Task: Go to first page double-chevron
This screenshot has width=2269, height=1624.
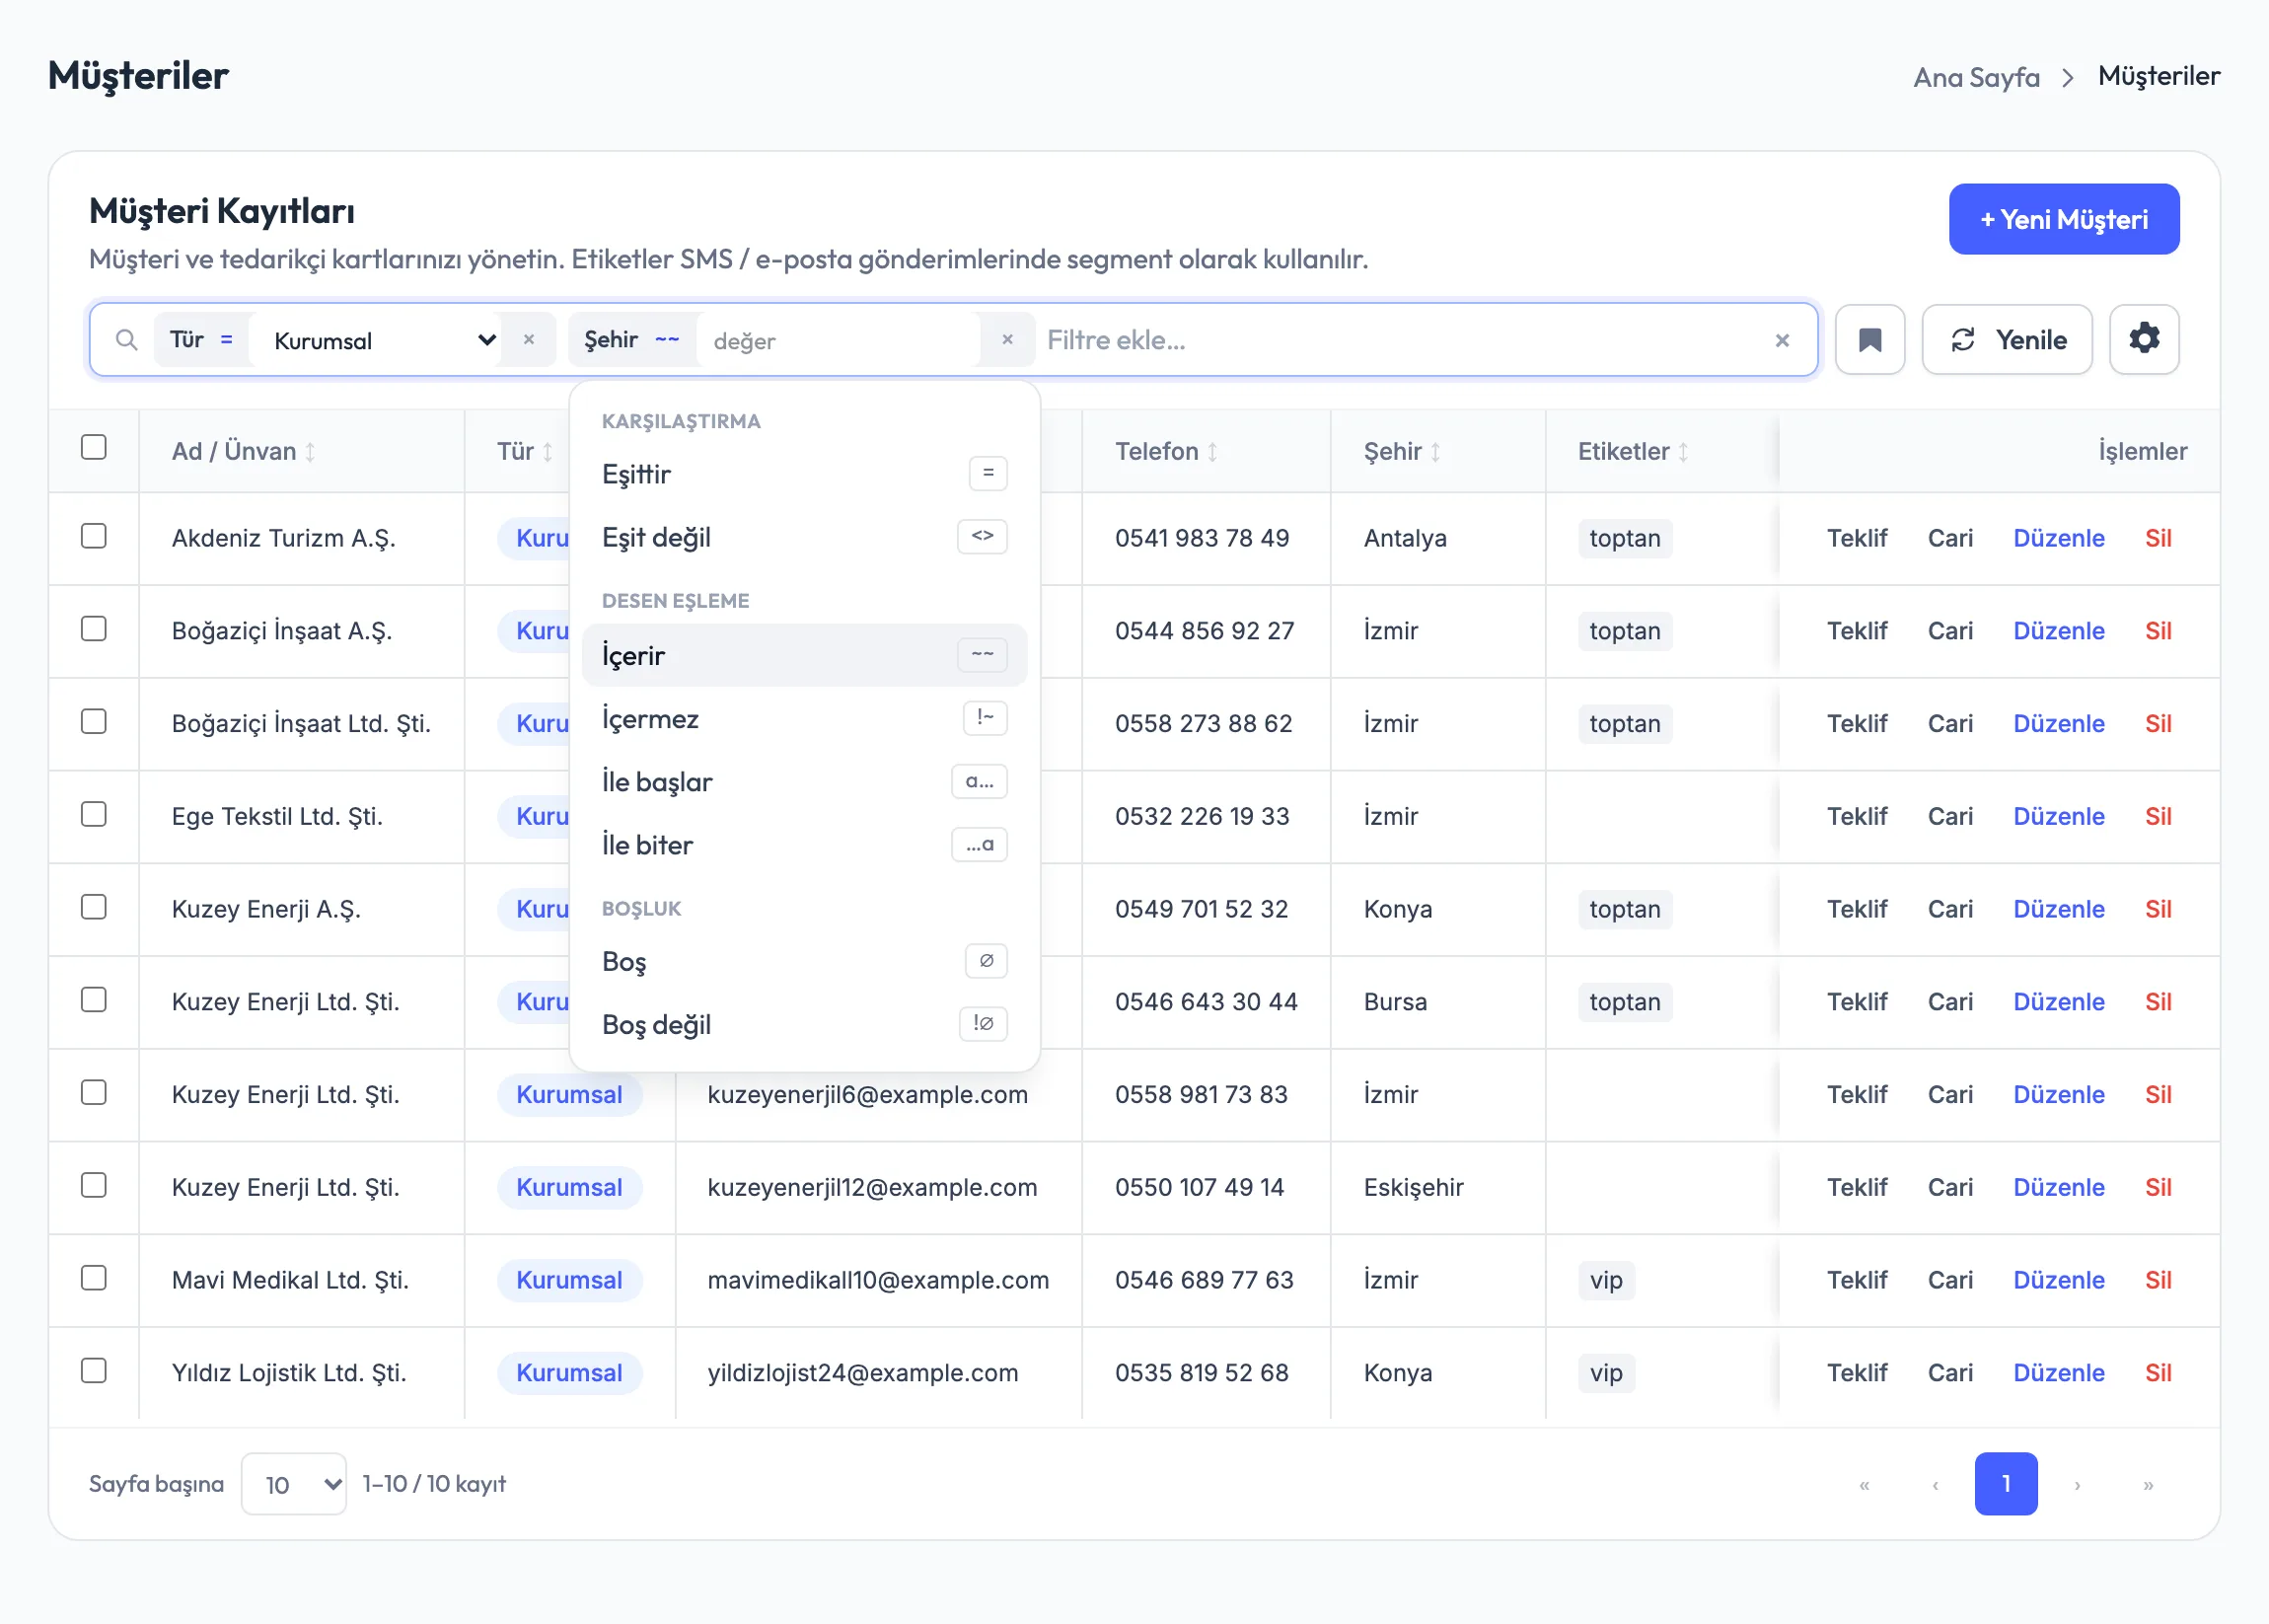Action: (1864, 1484)
